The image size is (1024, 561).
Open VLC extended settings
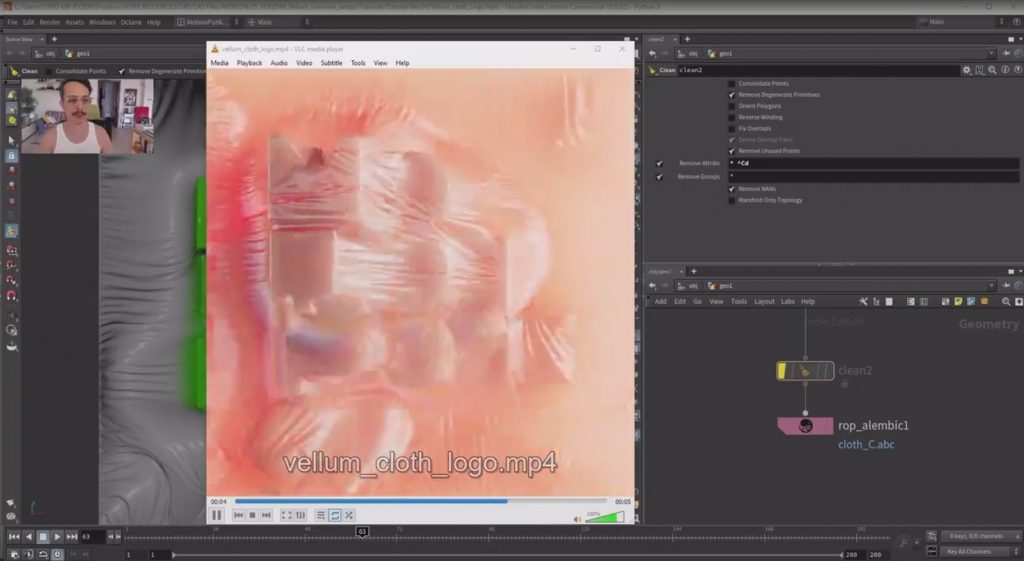300,515
